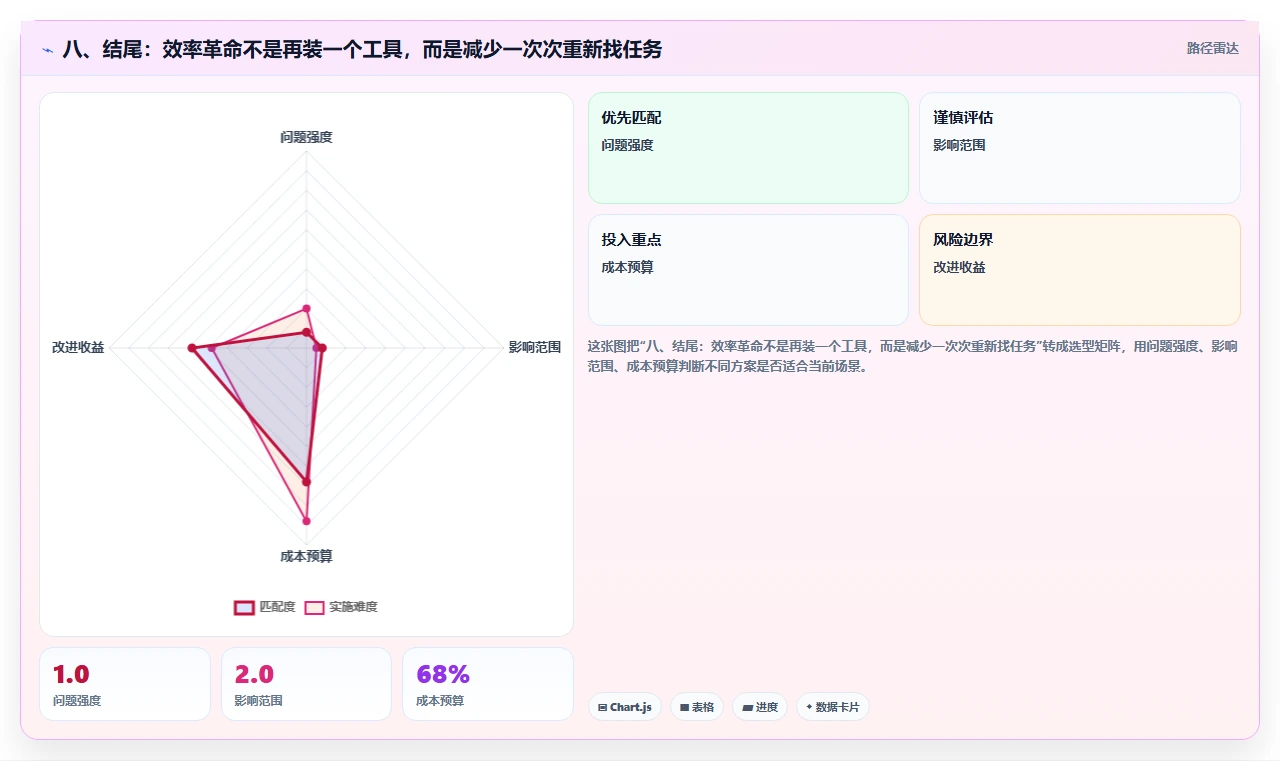Click 改进收益 text in 风险边界 card
This screenshot has height=761, width=1280.
click(x=959, y=267)
